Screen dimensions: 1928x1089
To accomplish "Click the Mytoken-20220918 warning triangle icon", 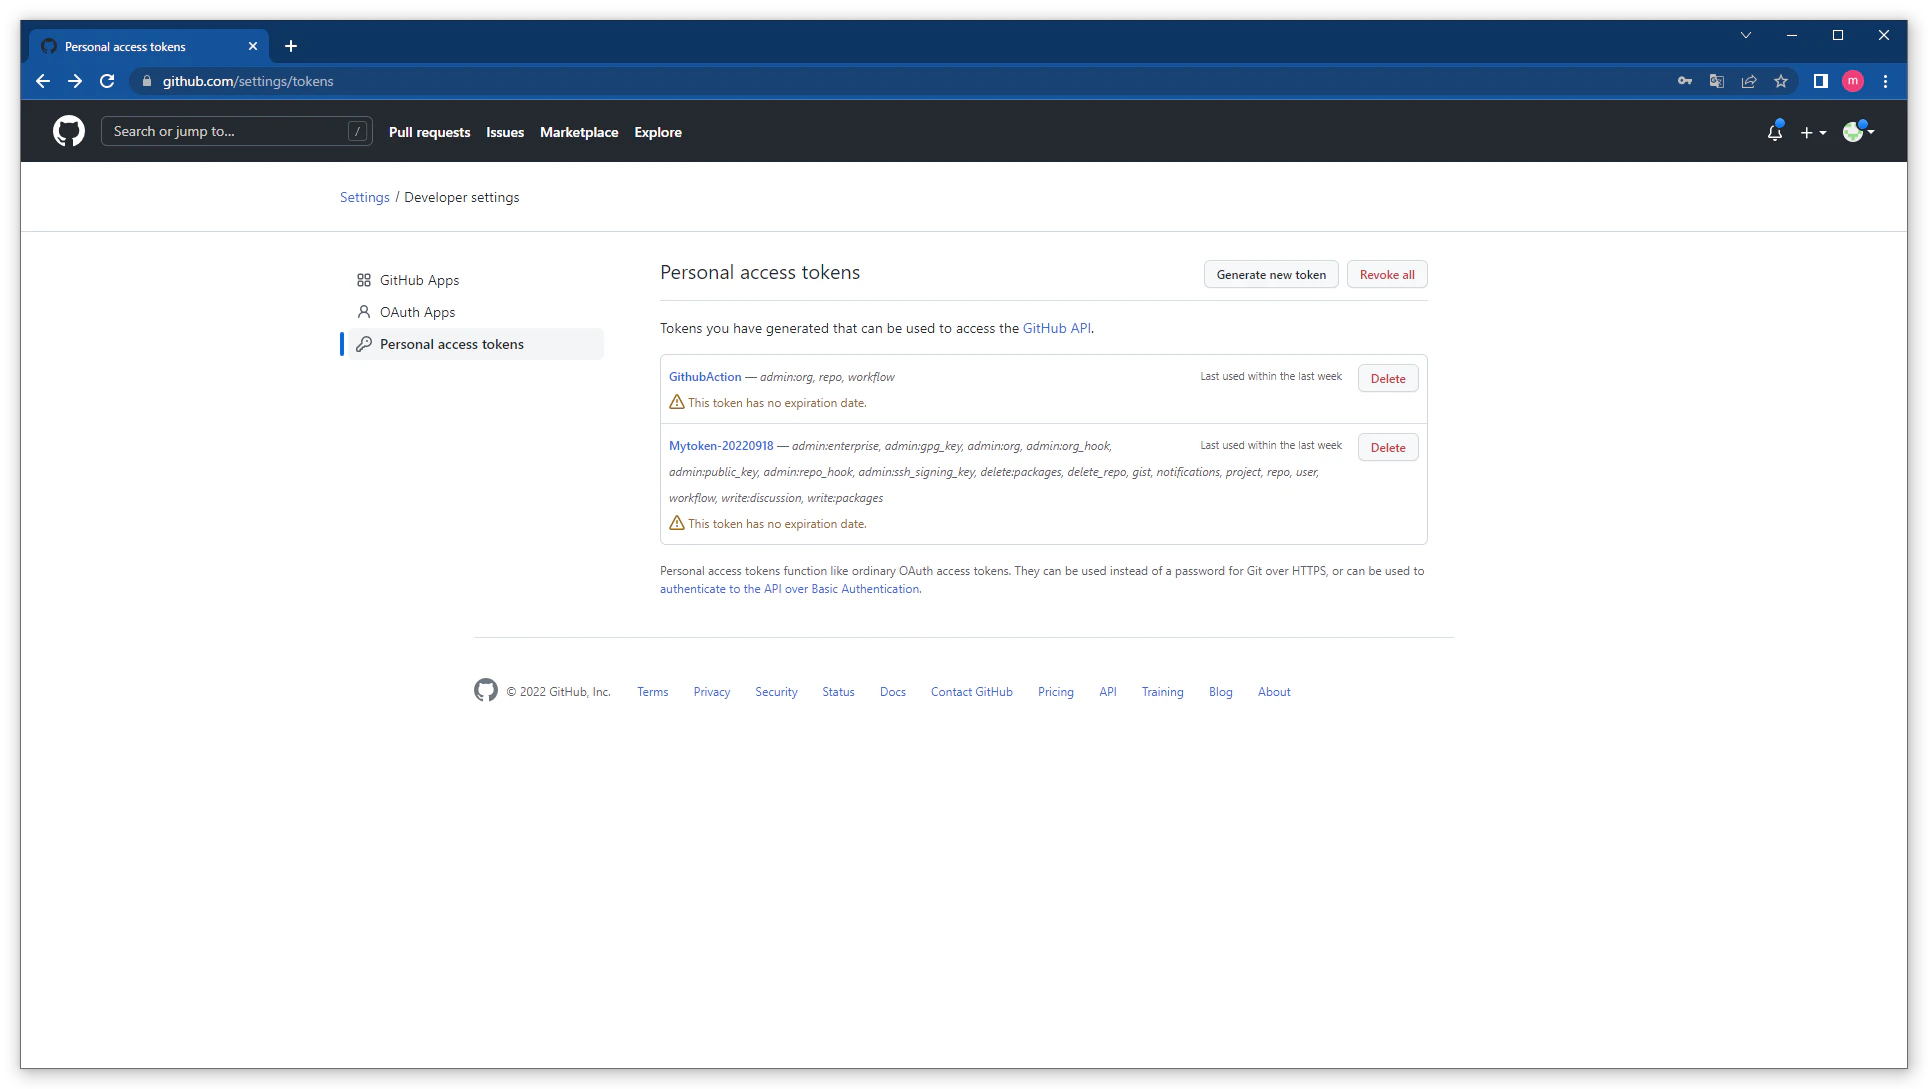I will coord(677,523).
